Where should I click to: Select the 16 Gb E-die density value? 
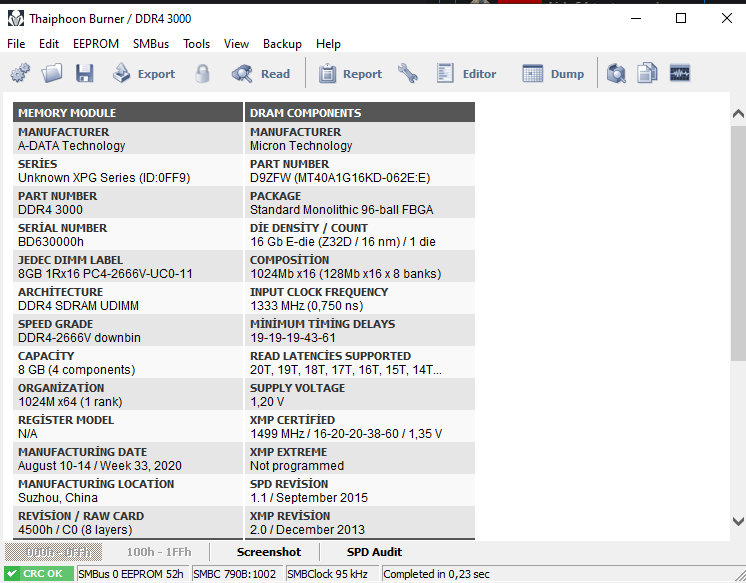343,242
